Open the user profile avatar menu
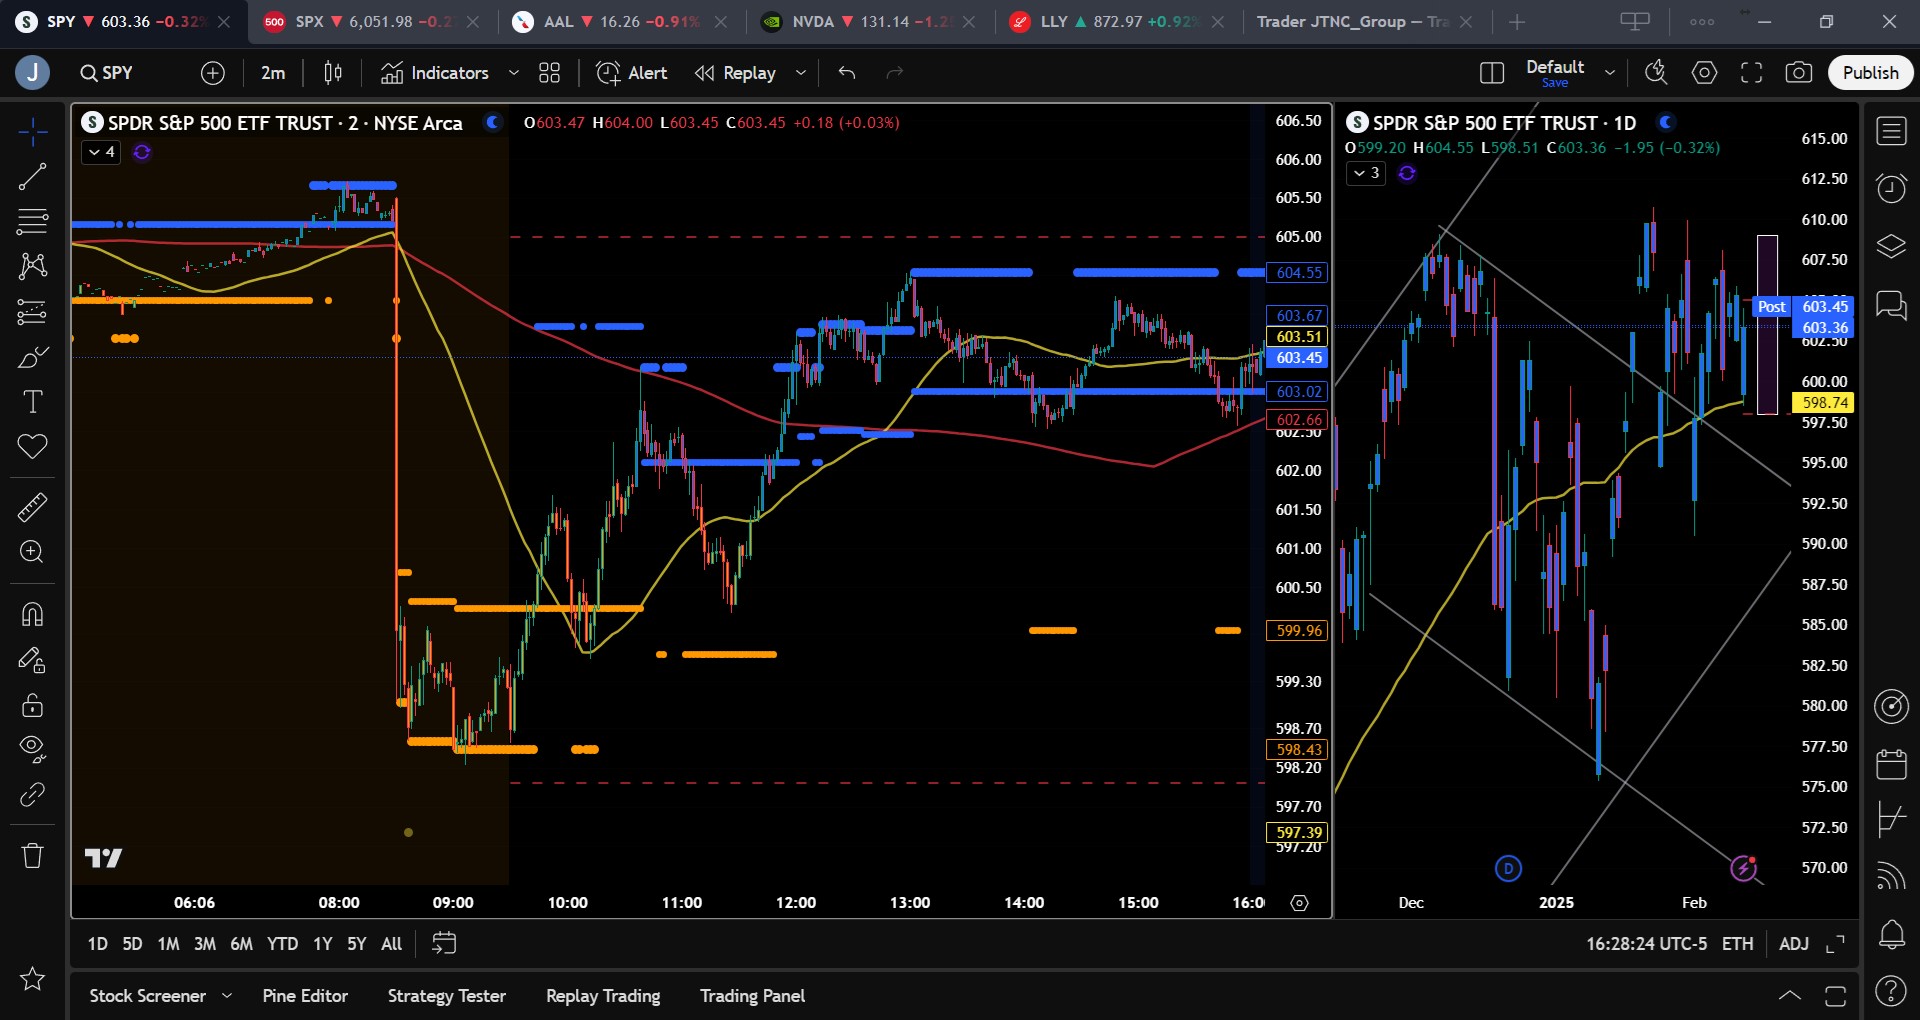Image resolution: width=1920 pixels, height=1020 pixels. pos(32,73)
